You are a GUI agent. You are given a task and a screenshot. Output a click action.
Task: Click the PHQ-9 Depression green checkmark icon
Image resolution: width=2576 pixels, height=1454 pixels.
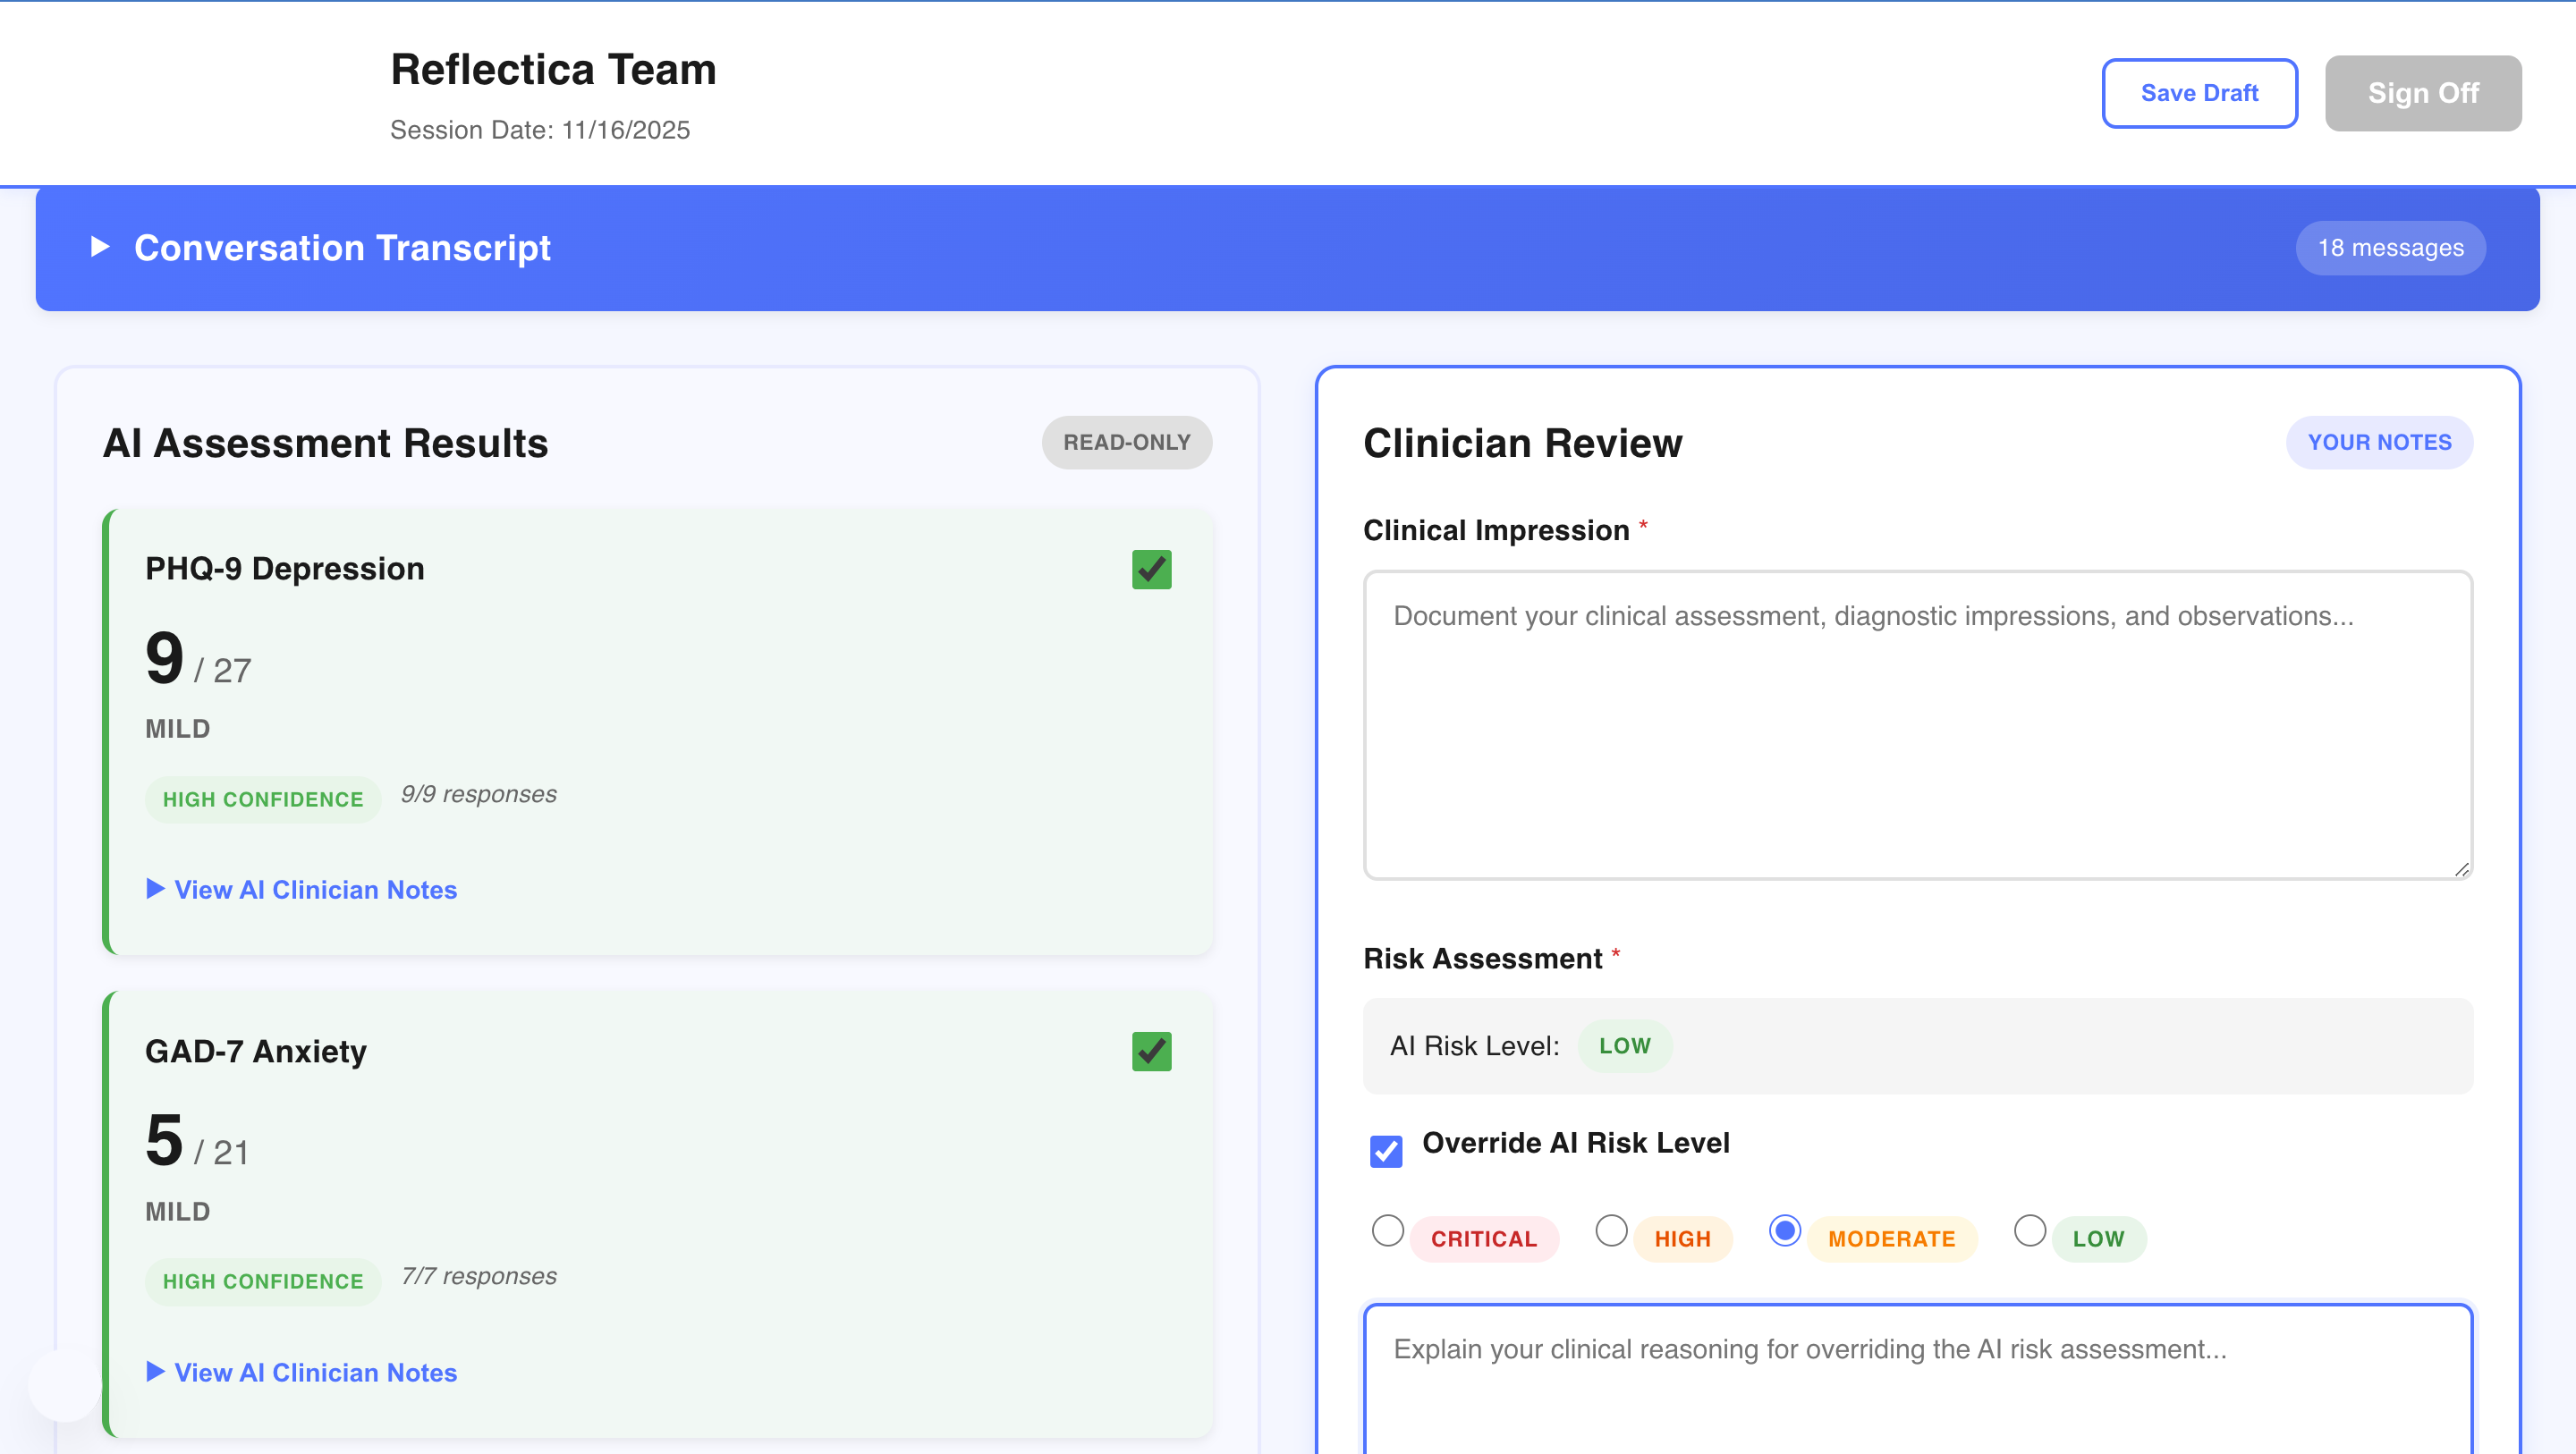point(1151,569)
